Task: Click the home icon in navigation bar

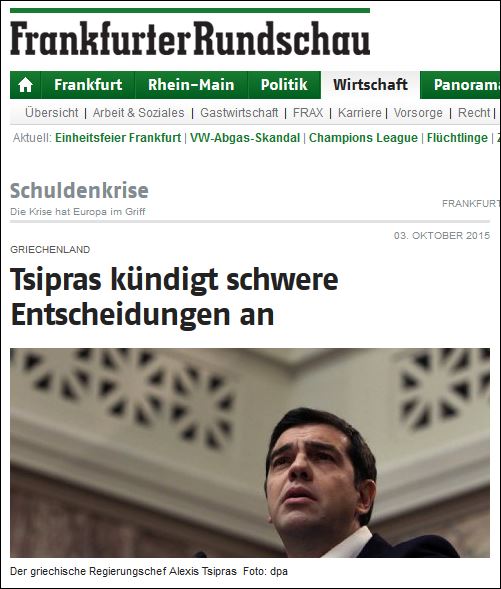Action: (25, 85)
